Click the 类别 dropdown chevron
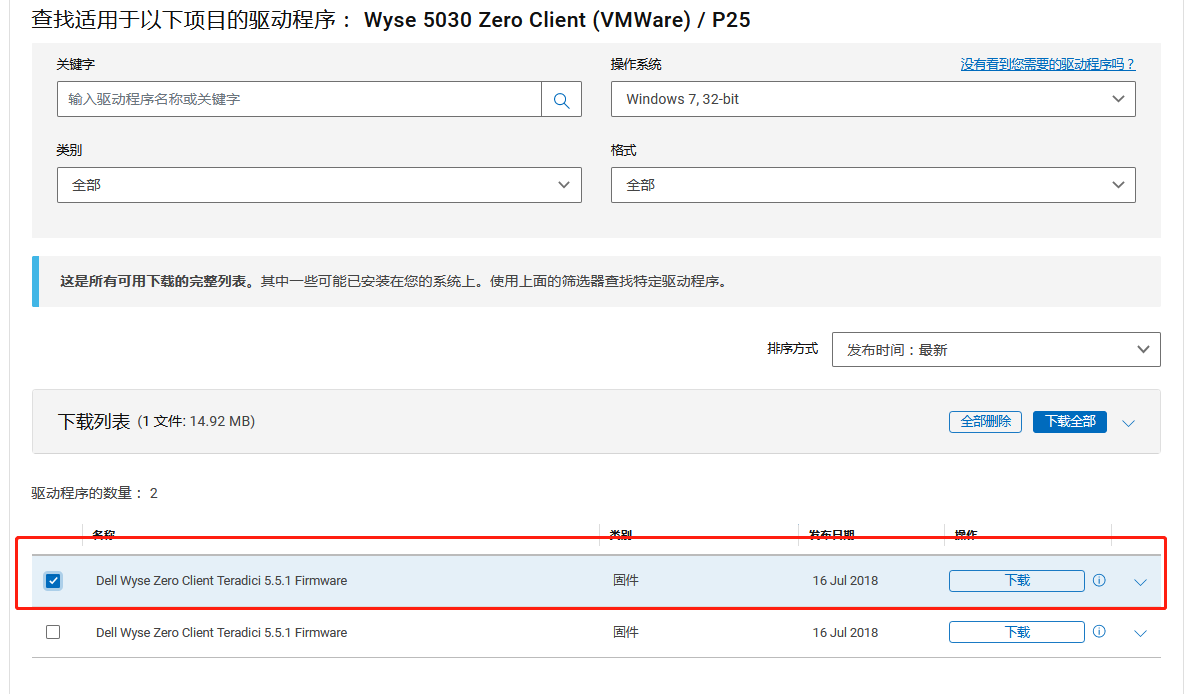This screenshot has height=694, width=1190. (563, 184)
